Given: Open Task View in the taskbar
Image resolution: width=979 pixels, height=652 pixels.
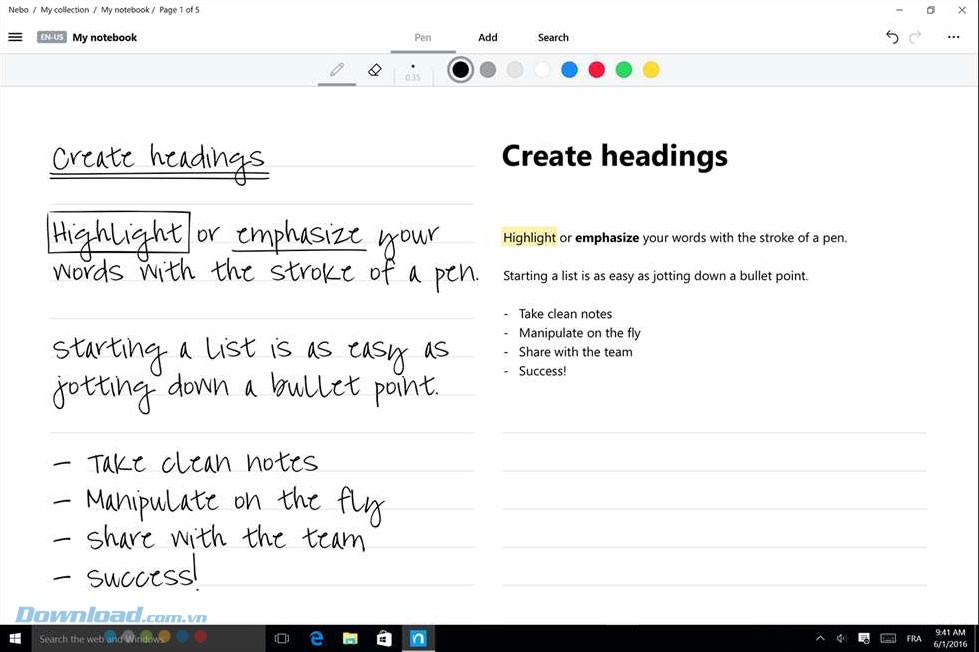Looking at the screenshot, I should [x=282, y=638].
